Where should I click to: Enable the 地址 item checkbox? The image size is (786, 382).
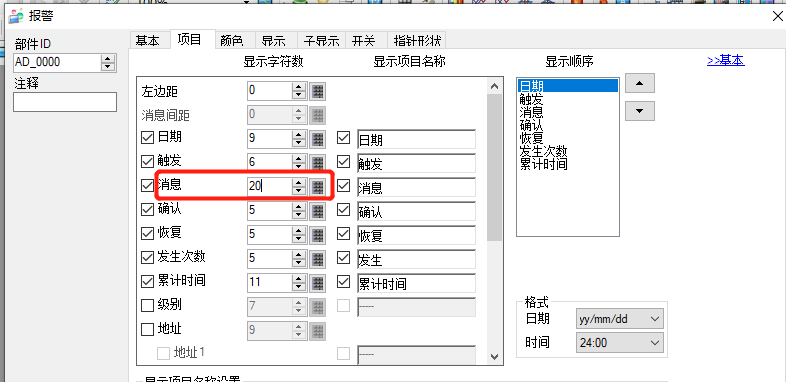[x=147, y=329]
